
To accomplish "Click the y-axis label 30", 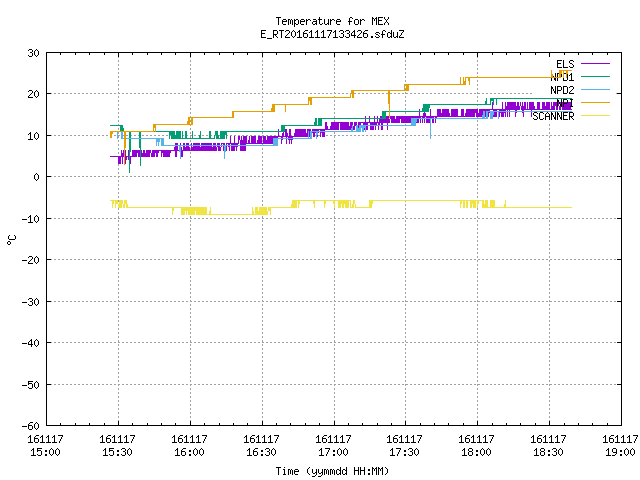I will 33,53.
